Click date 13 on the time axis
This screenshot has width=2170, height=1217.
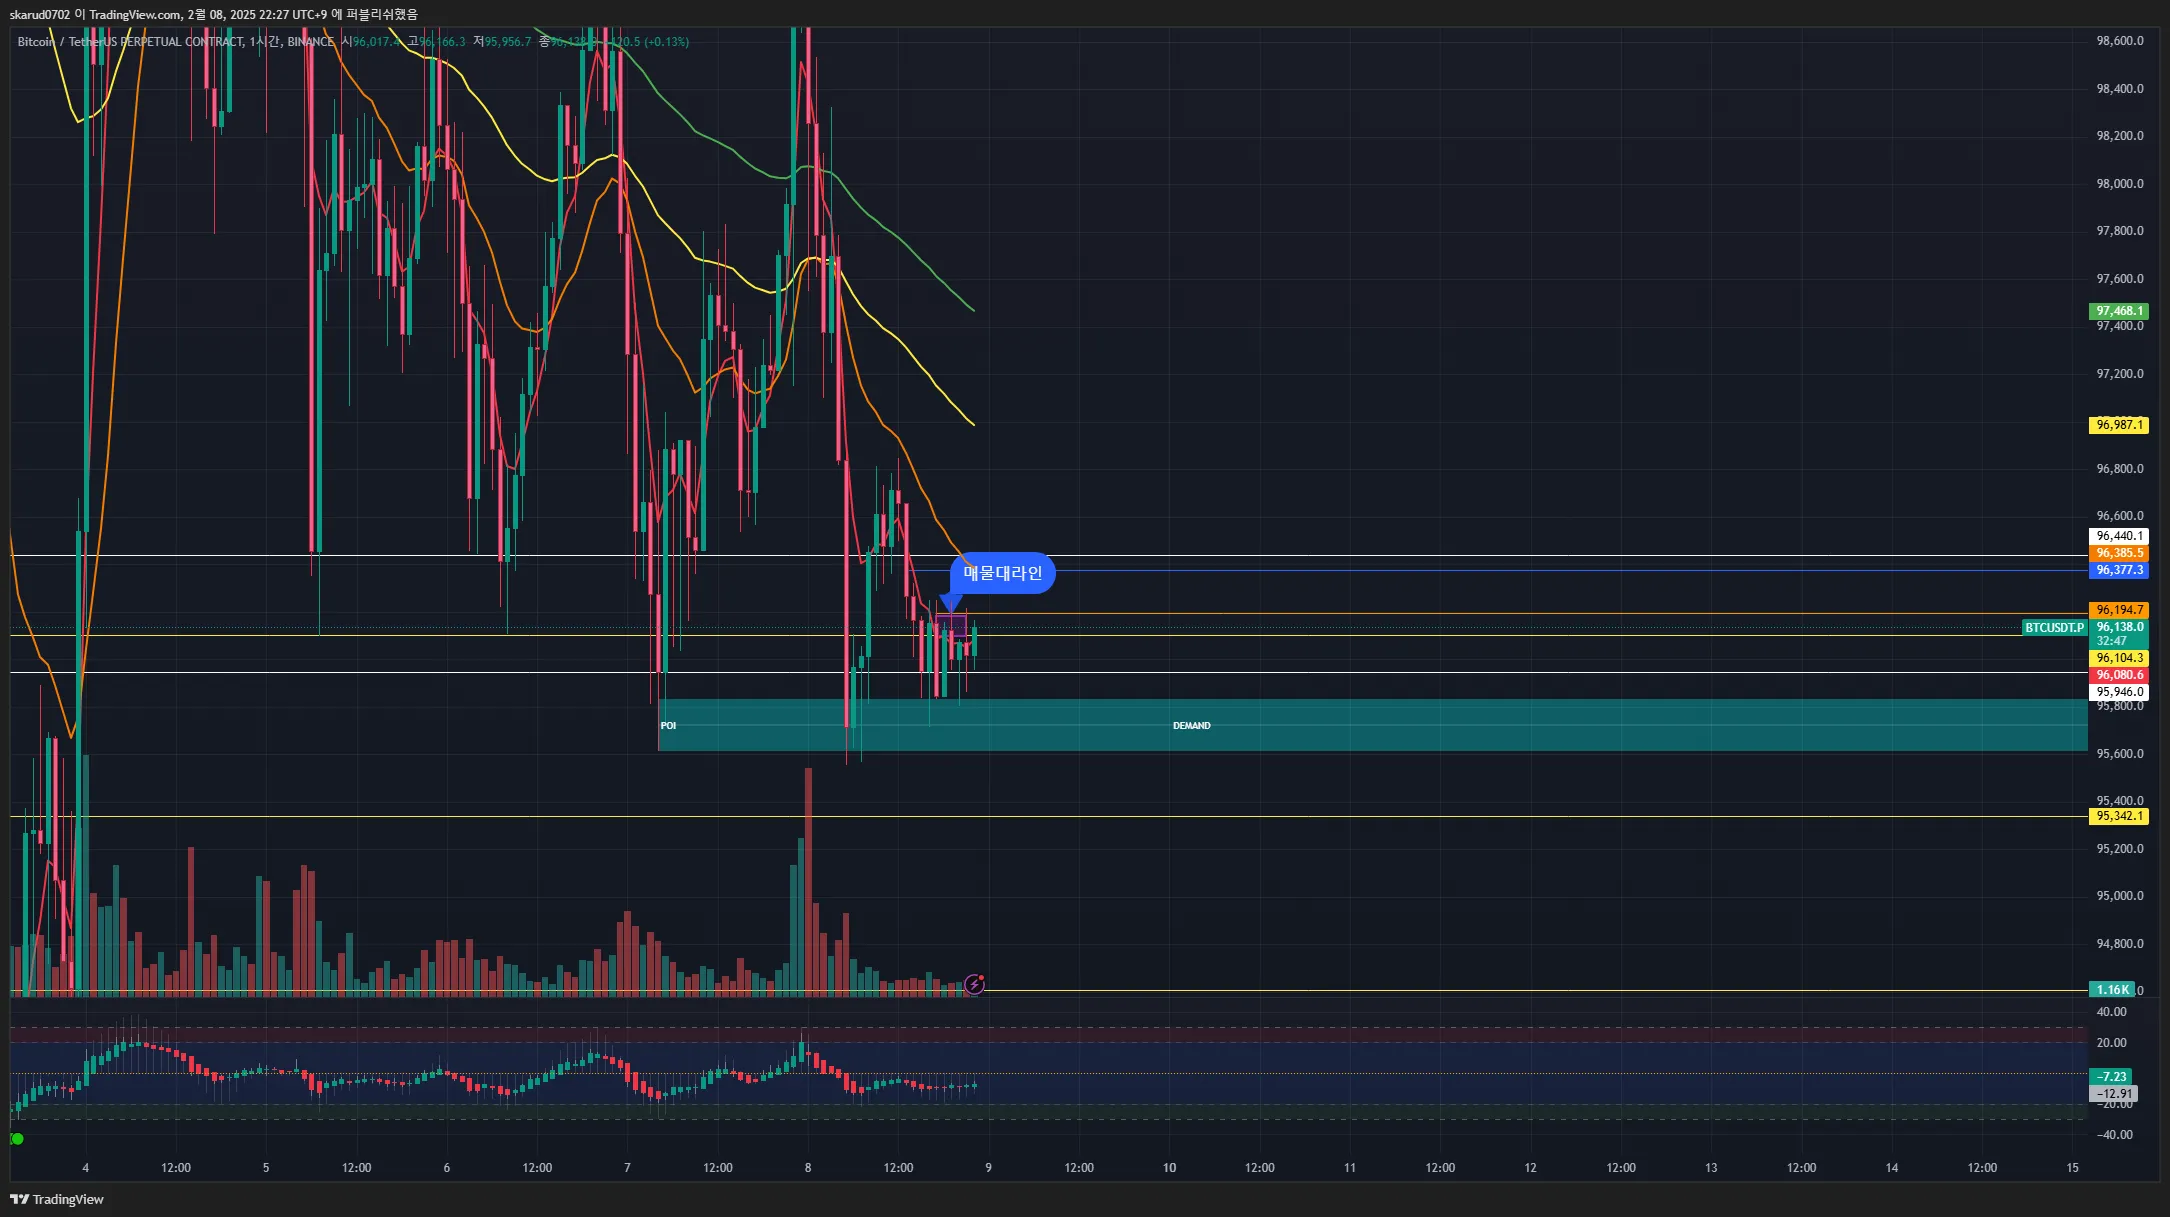point(1711,1168)
